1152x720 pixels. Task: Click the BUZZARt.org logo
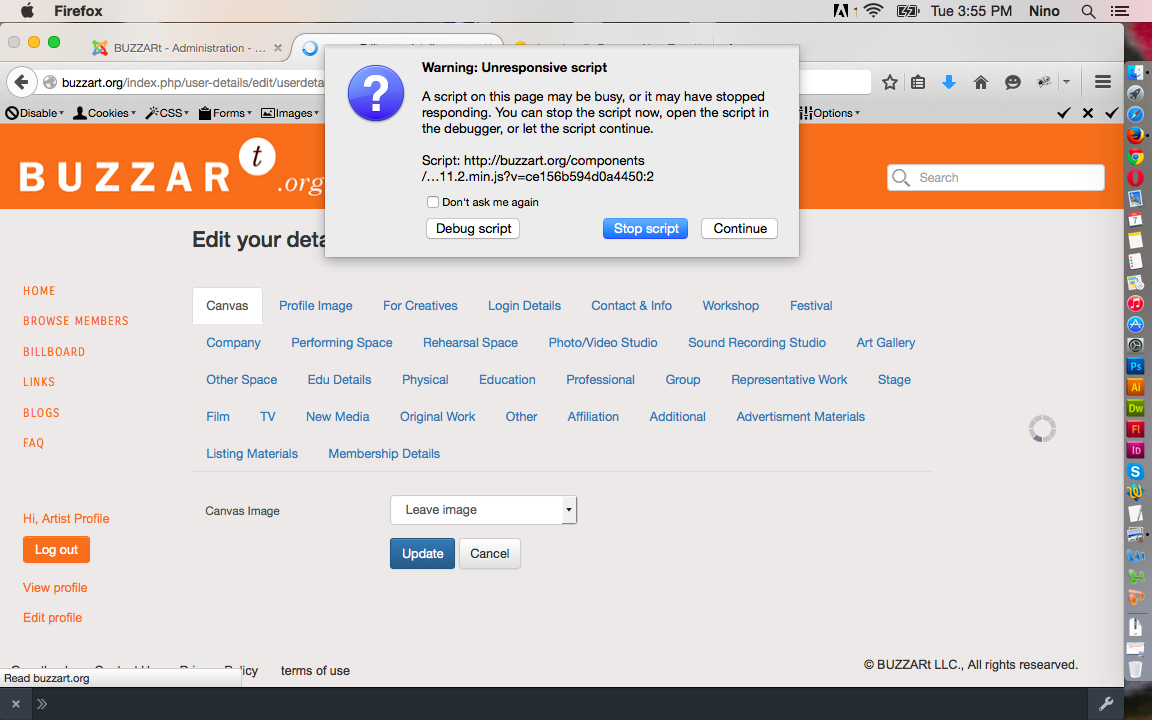[170, 169]
